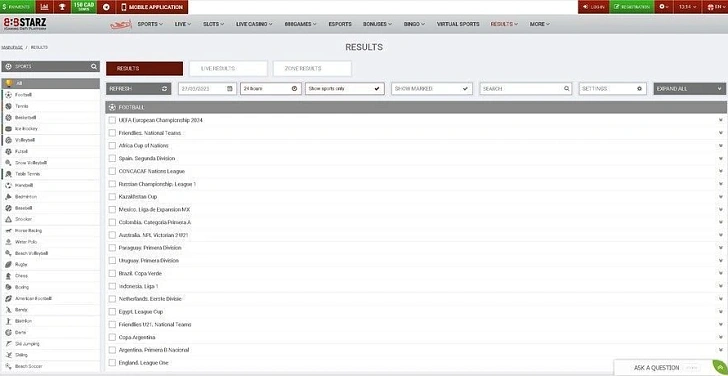
Task: Expand the Paraguay. Primera Division row chevron
Action: tap(721, 248)
